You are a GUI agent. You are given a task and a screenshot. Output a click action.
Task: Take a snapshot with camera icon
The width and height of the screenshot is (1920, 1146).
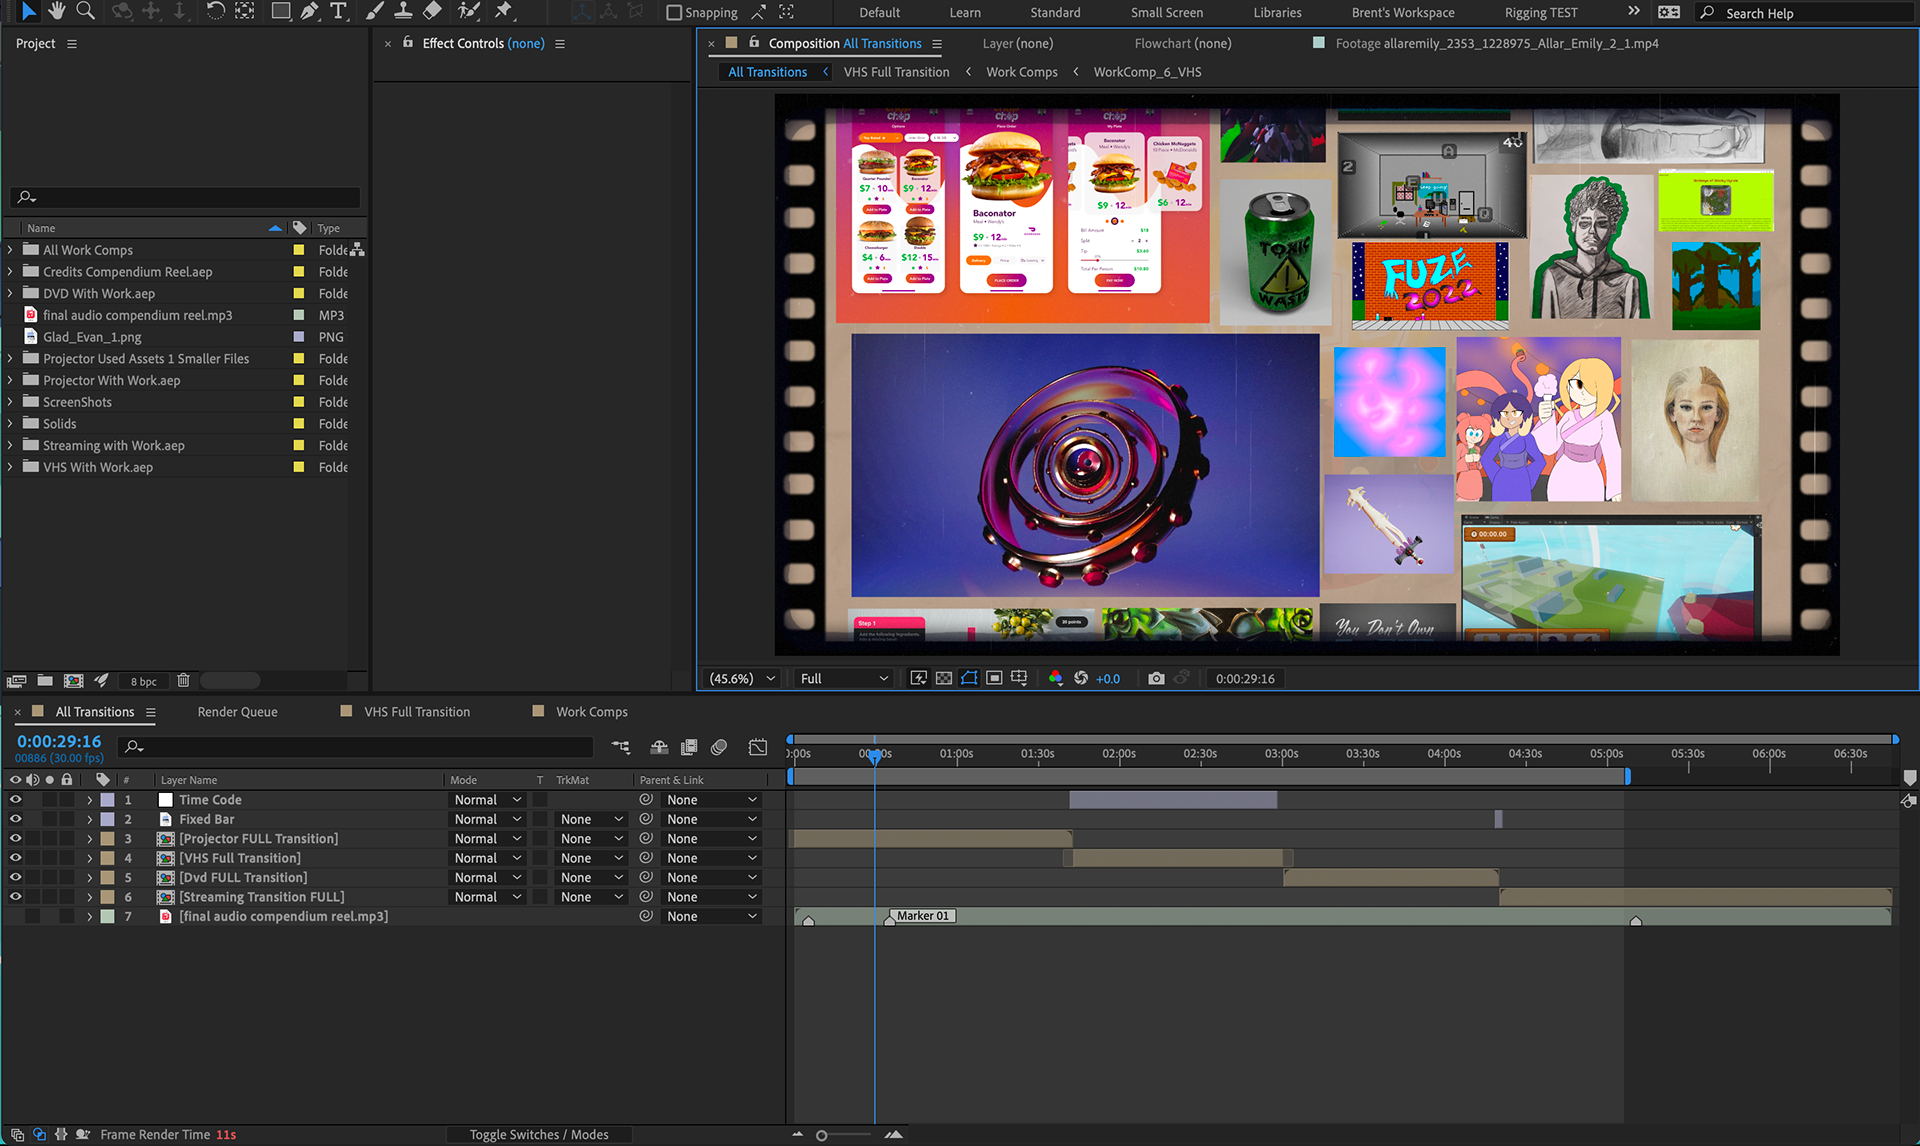1156,678
